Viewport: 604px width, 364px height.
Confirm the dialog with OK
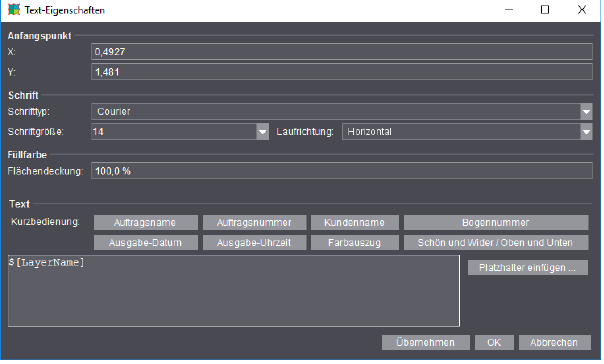pyautogui.click(x=494, y=342)
